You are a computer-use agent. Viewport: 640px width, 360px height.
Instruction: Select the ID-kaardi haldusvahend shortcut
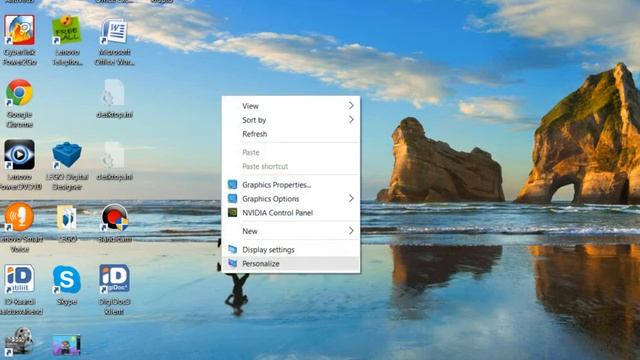pos(20,290)
